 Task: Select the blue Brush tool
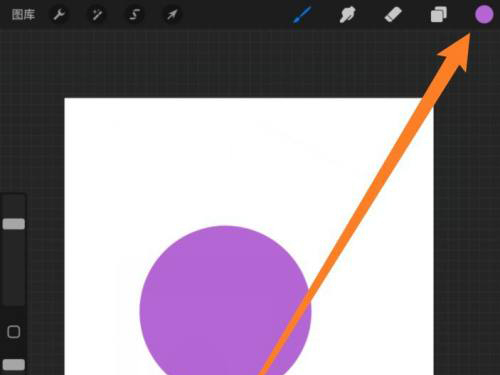pyautogui.click(x=302, y=15)
